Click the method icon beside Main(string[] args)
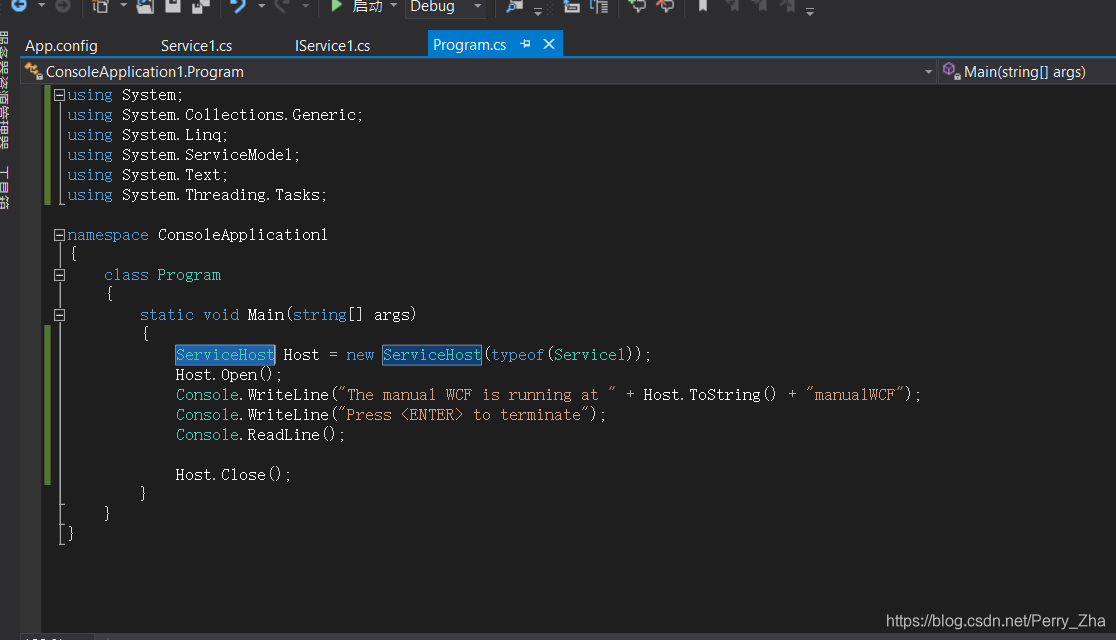This screenshot has width=1116, height=640. click(952, 71)
